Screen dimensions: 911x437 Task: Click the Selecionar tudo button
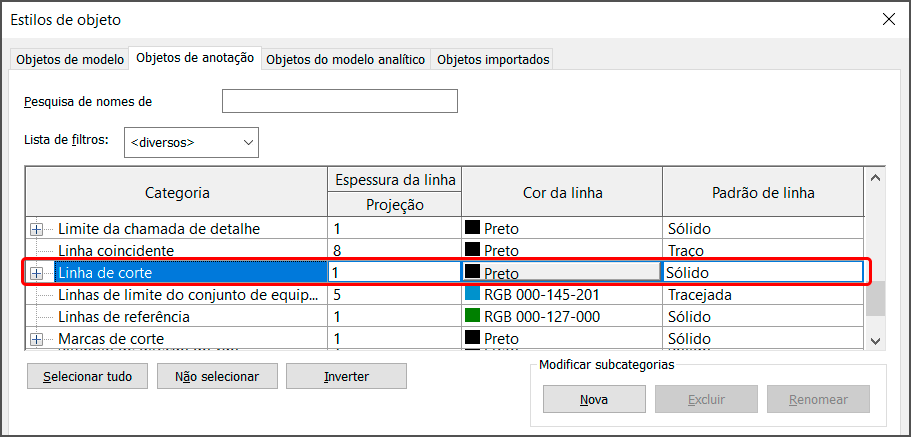click(87, 377)
